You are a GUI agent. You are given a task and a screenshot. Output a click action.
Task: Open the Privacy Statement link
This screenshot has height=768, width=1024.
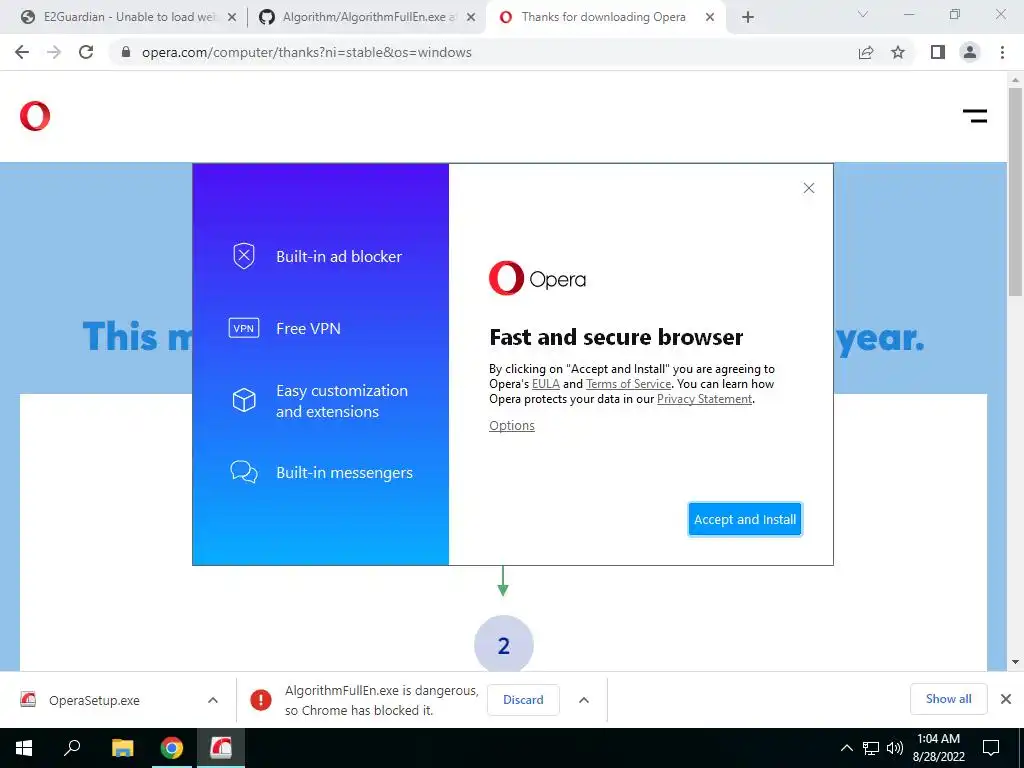click(704, 399)
